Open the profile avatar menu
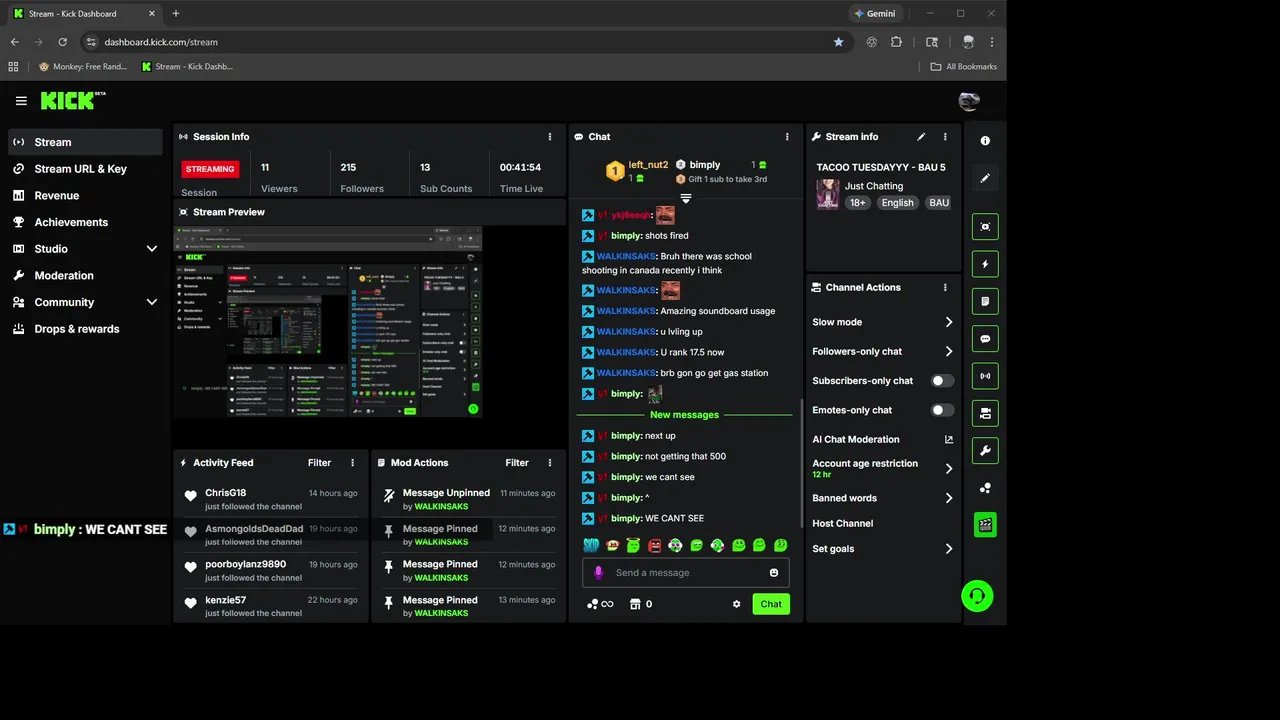Viewport: 1280px width, 720px height. [x=968, y=101]
